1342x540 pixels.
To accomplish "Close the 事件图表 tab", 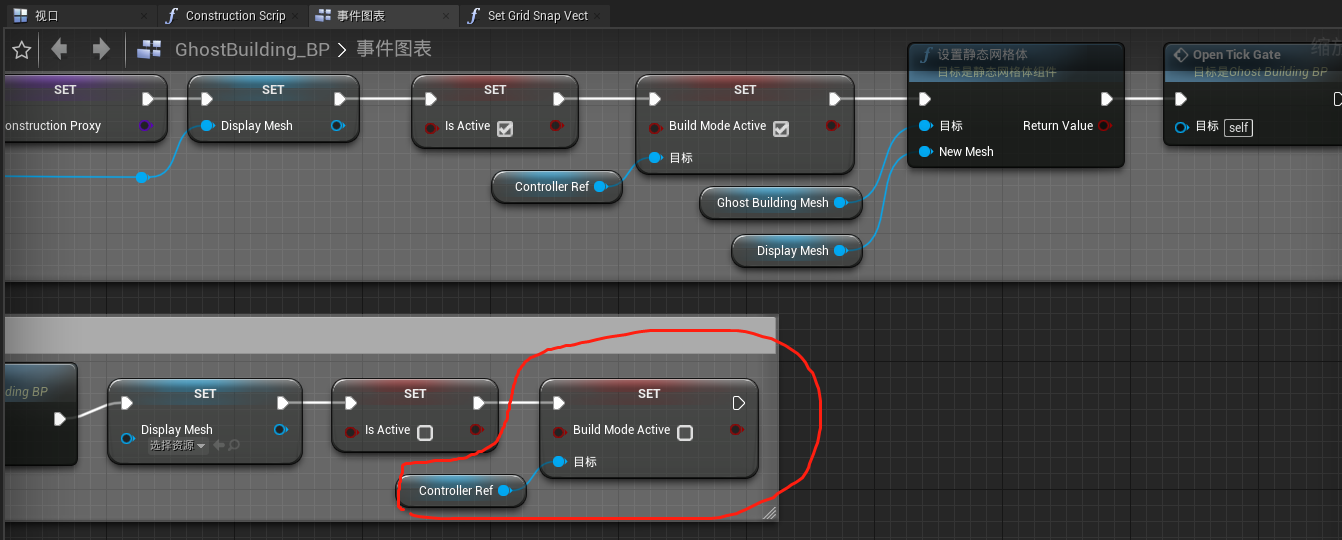I will pos(448,15).
